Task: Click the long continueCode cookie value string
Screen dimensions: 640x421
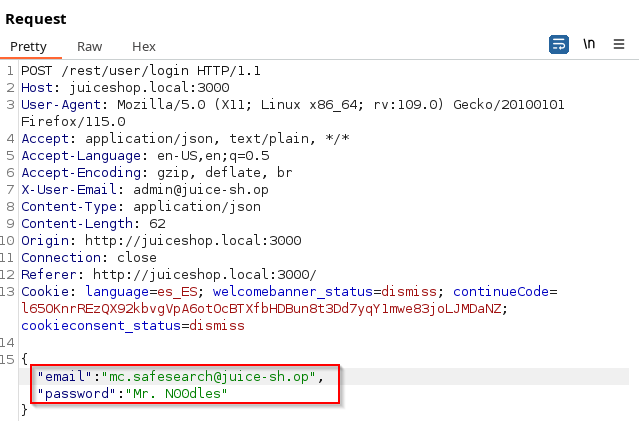Action: coord(261,309)
